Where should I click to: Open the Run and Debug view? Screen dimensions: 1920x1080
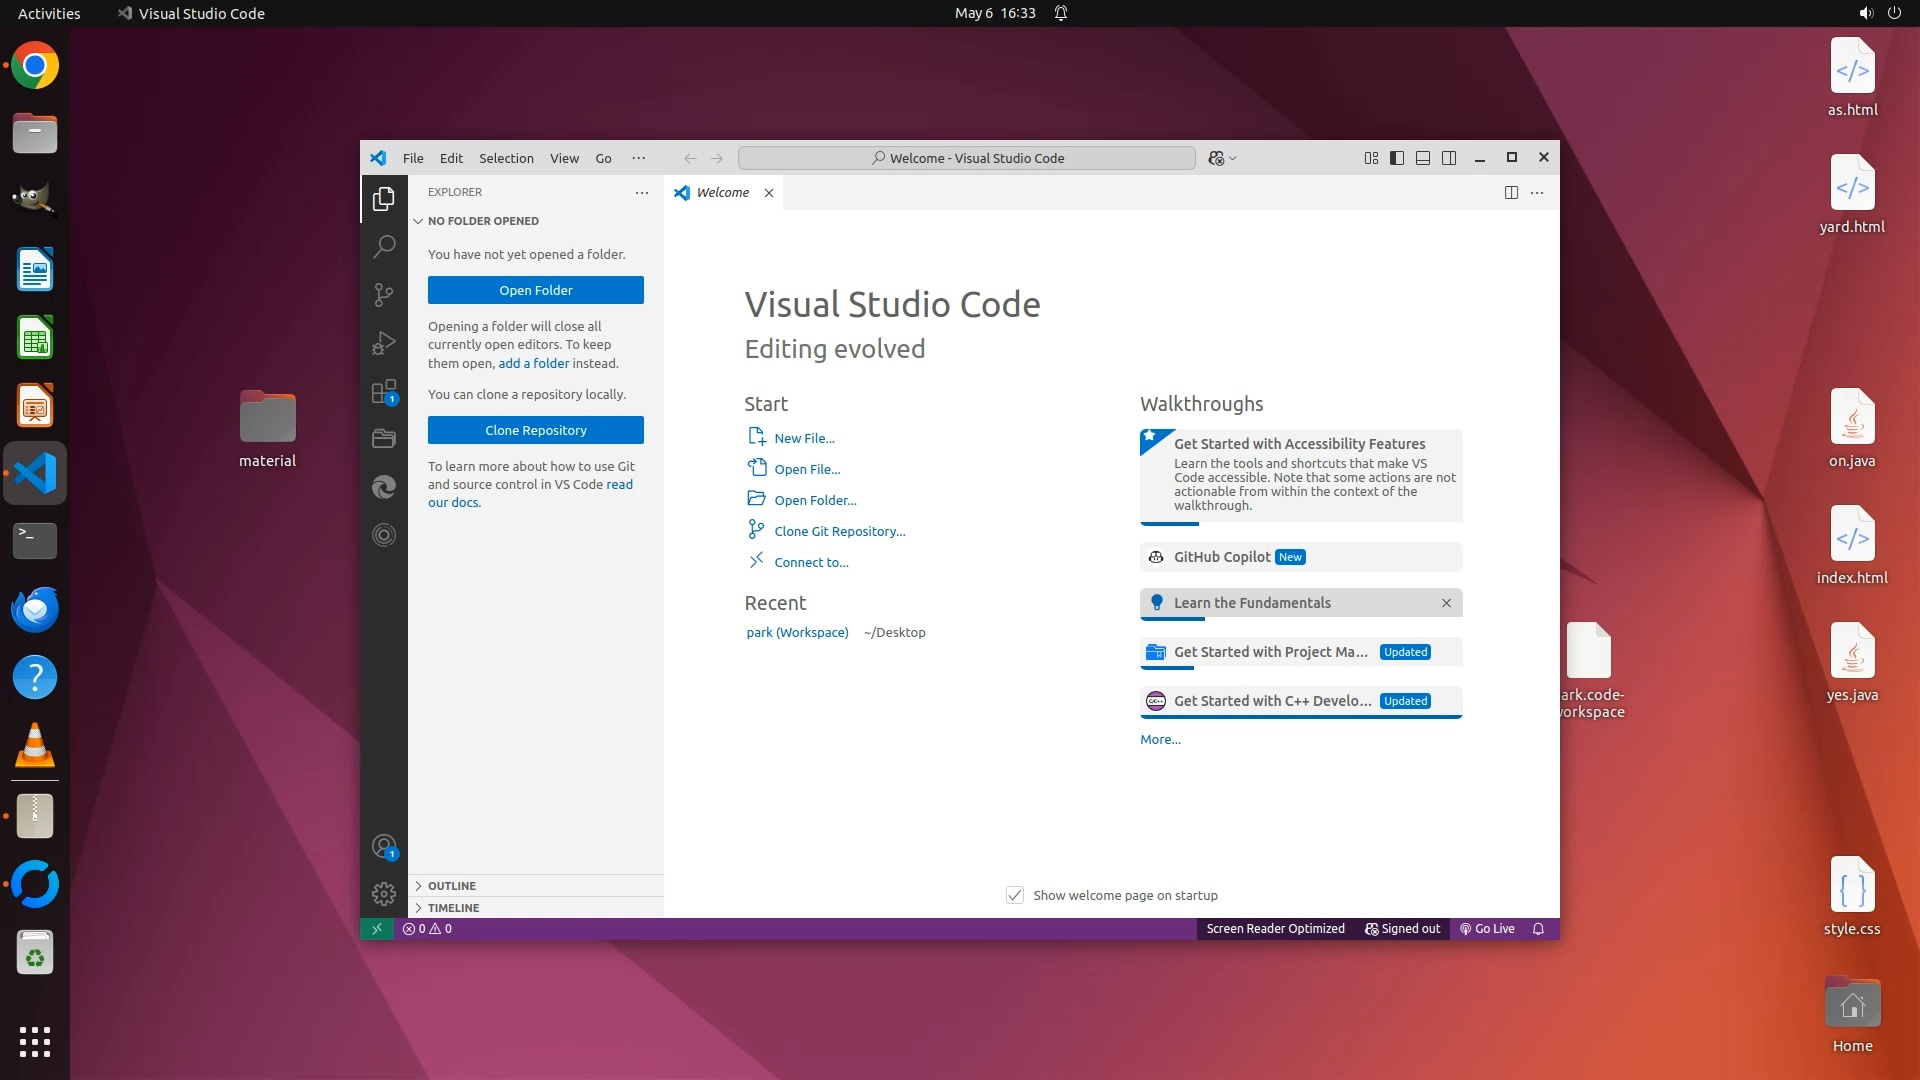pos(384,343)
